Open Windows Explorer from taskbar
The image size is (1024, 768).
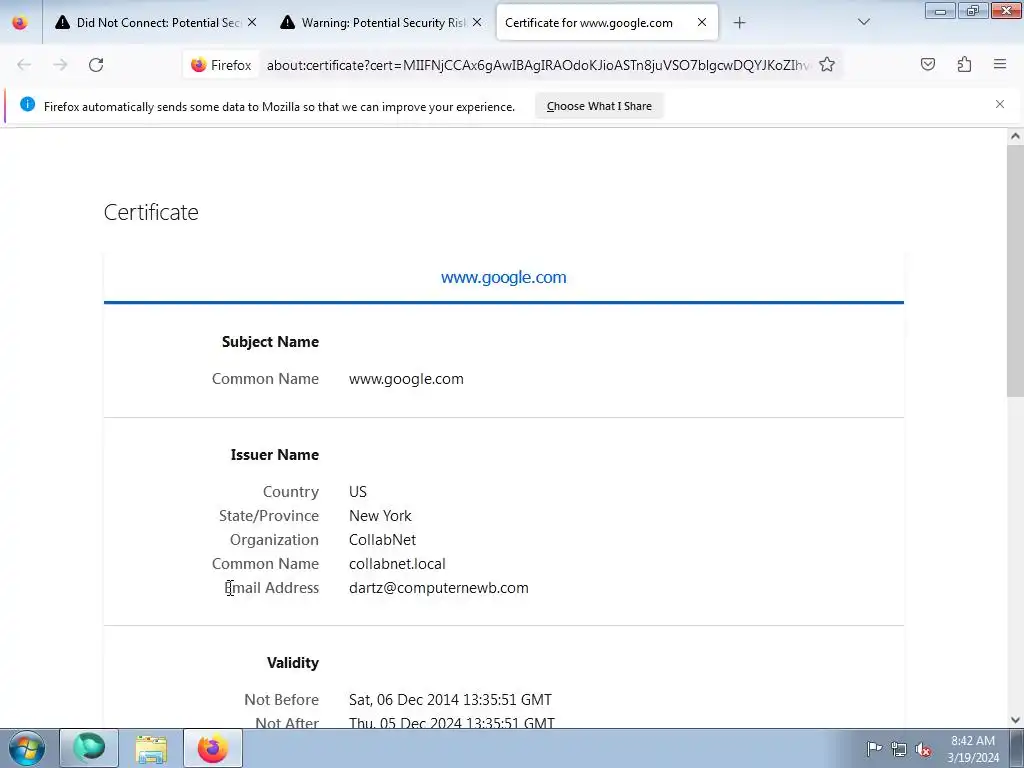[x=151, y=748]
